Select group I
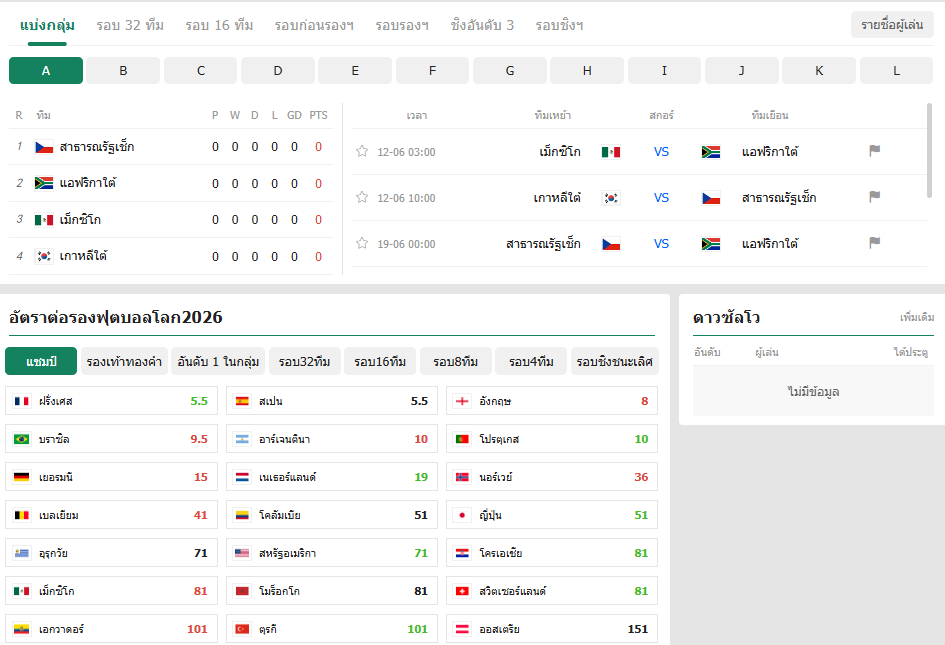 point(664,71)
